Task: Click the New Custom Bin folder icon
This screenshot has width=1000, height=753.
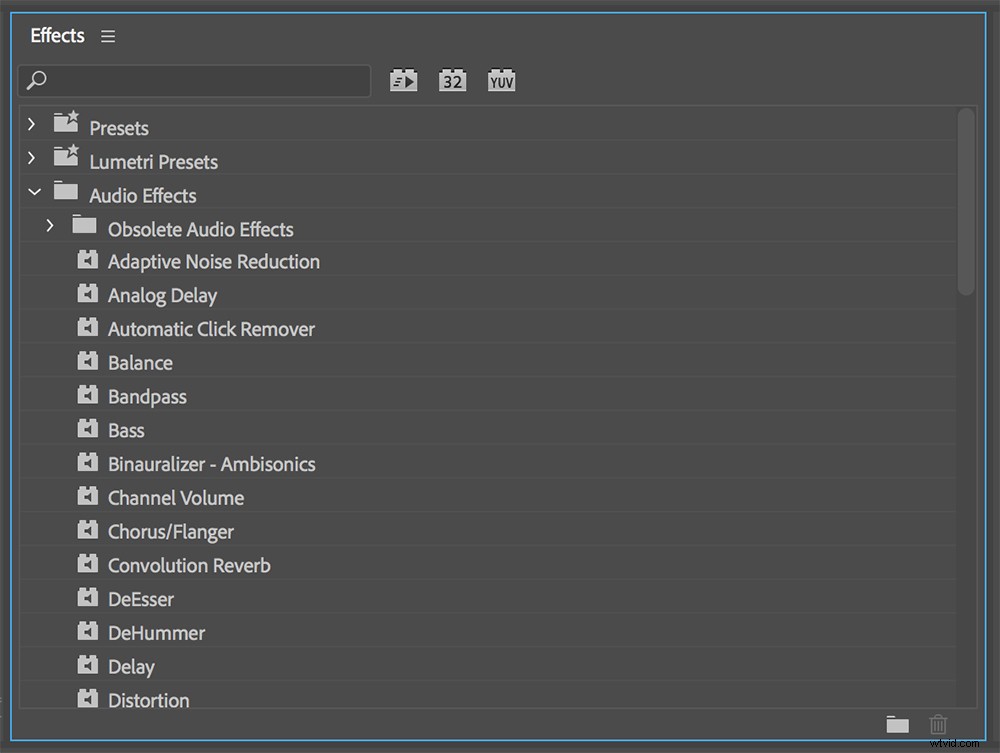Action: (897, 725)
